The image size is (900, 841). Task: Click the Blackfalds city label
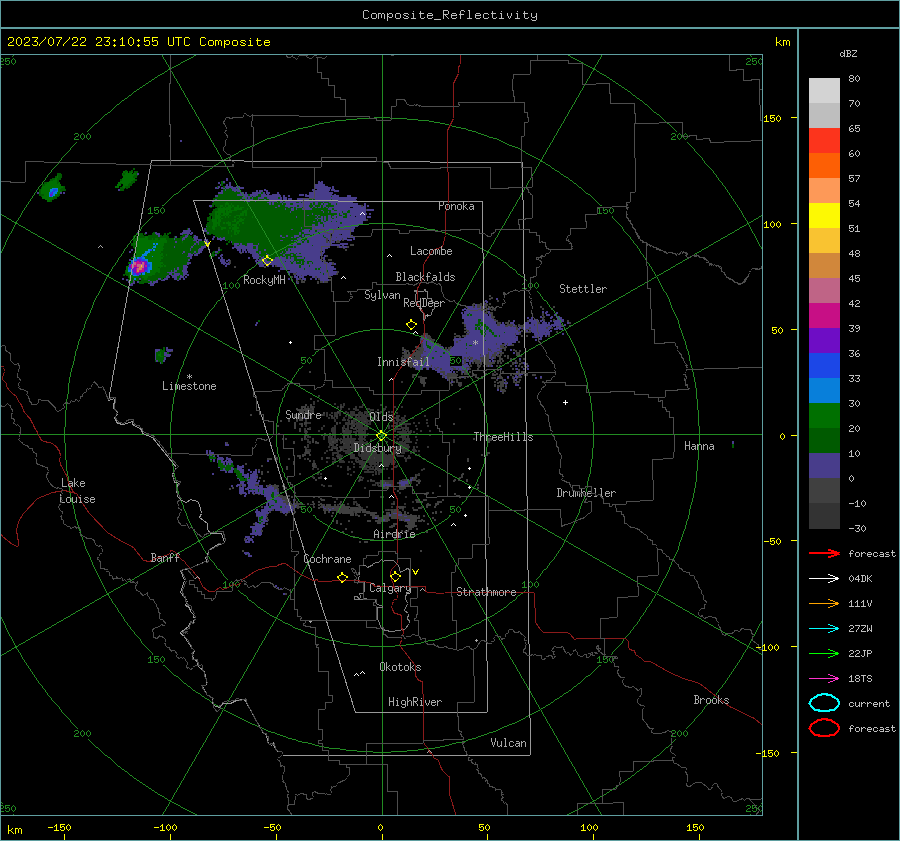click(x=425, y=277)
